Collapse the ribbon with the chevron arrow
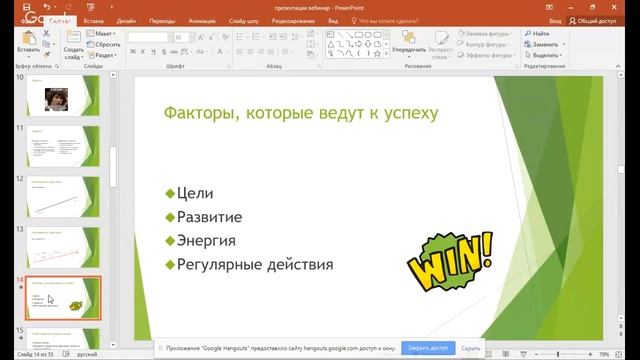 (x=618, y=66)
